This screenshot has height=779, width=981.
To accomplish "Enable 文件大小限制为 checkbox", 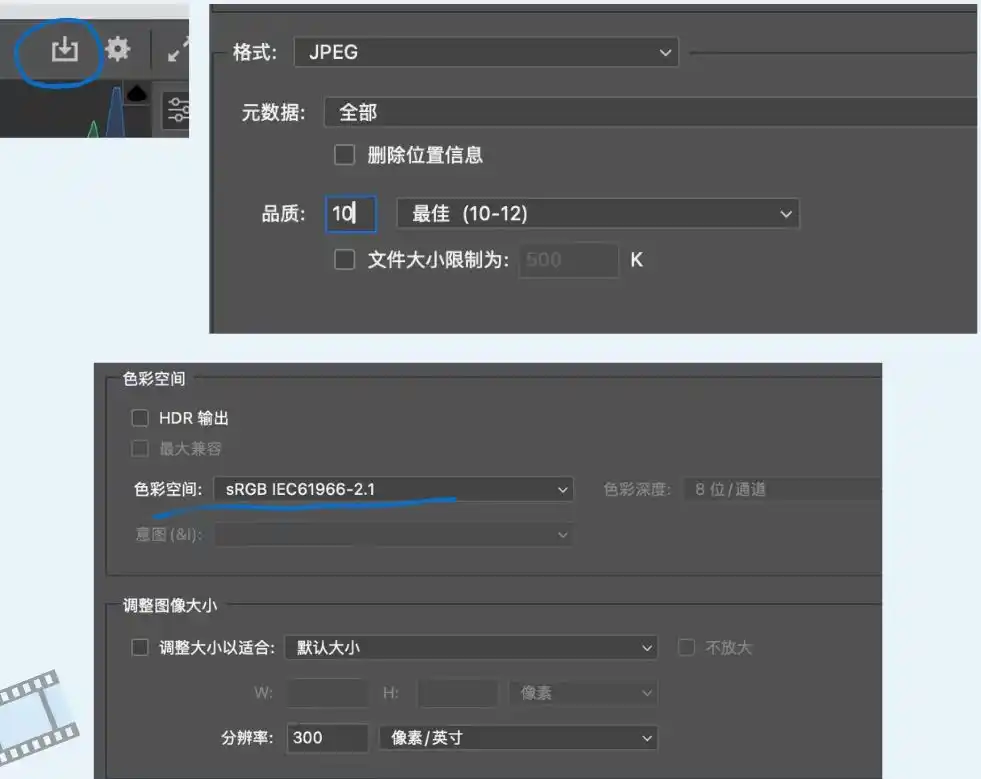I will tap(344, 260).
